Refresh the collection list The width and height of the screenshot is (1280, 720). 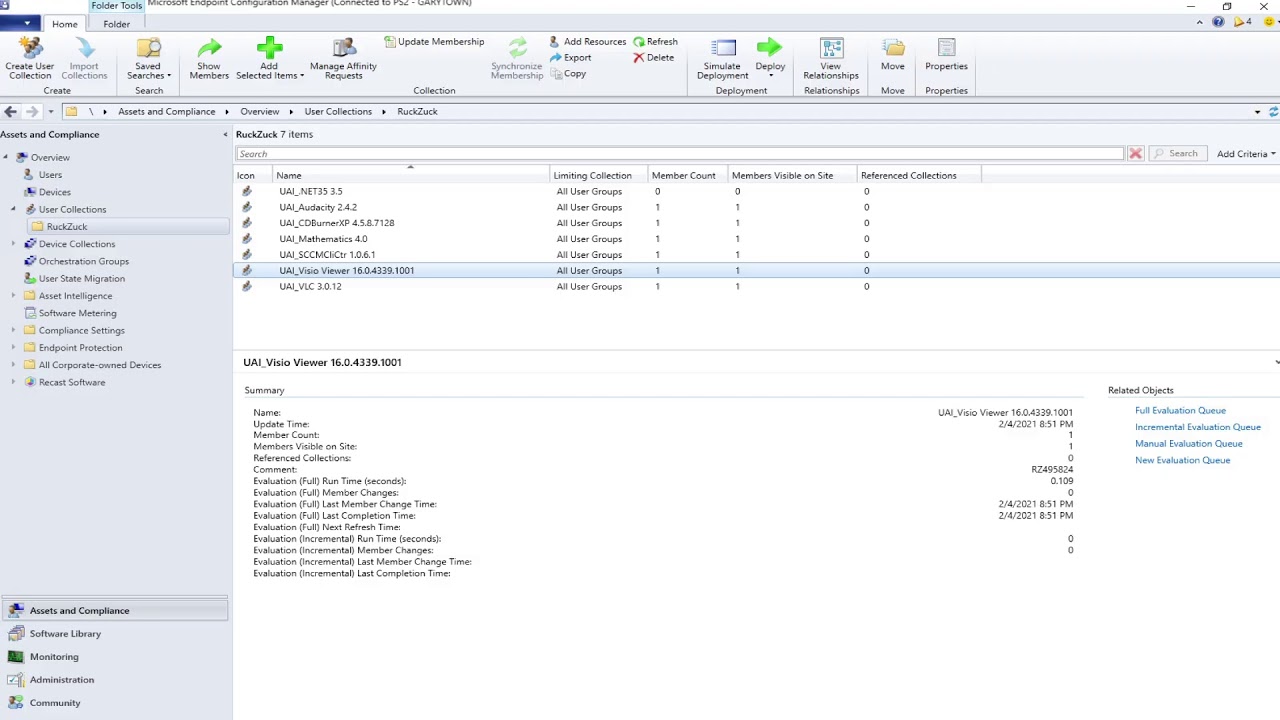pos(655,42)
